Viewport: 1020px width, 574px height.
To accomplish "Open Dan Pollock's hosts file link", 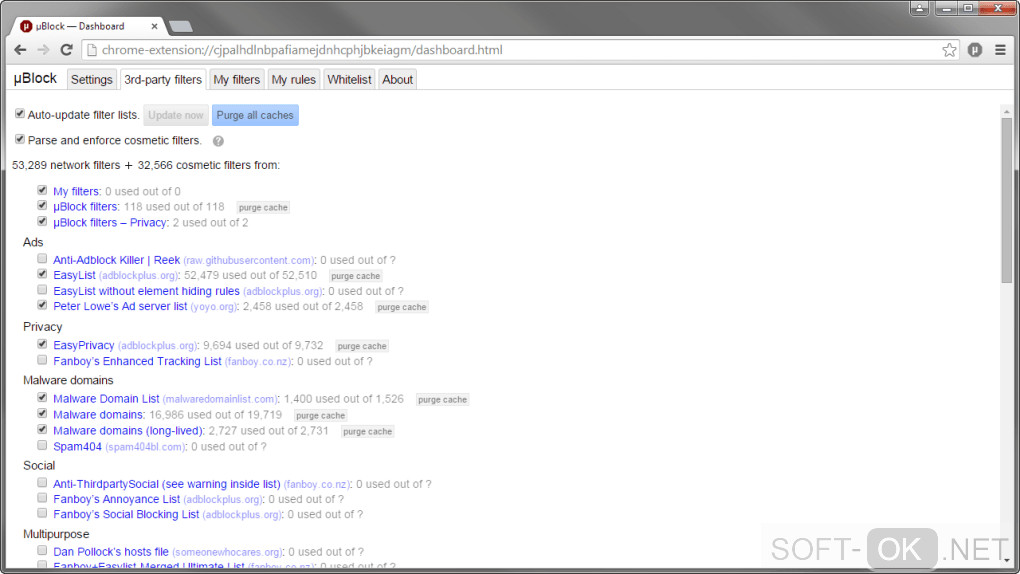I will (x=111, y=552).
